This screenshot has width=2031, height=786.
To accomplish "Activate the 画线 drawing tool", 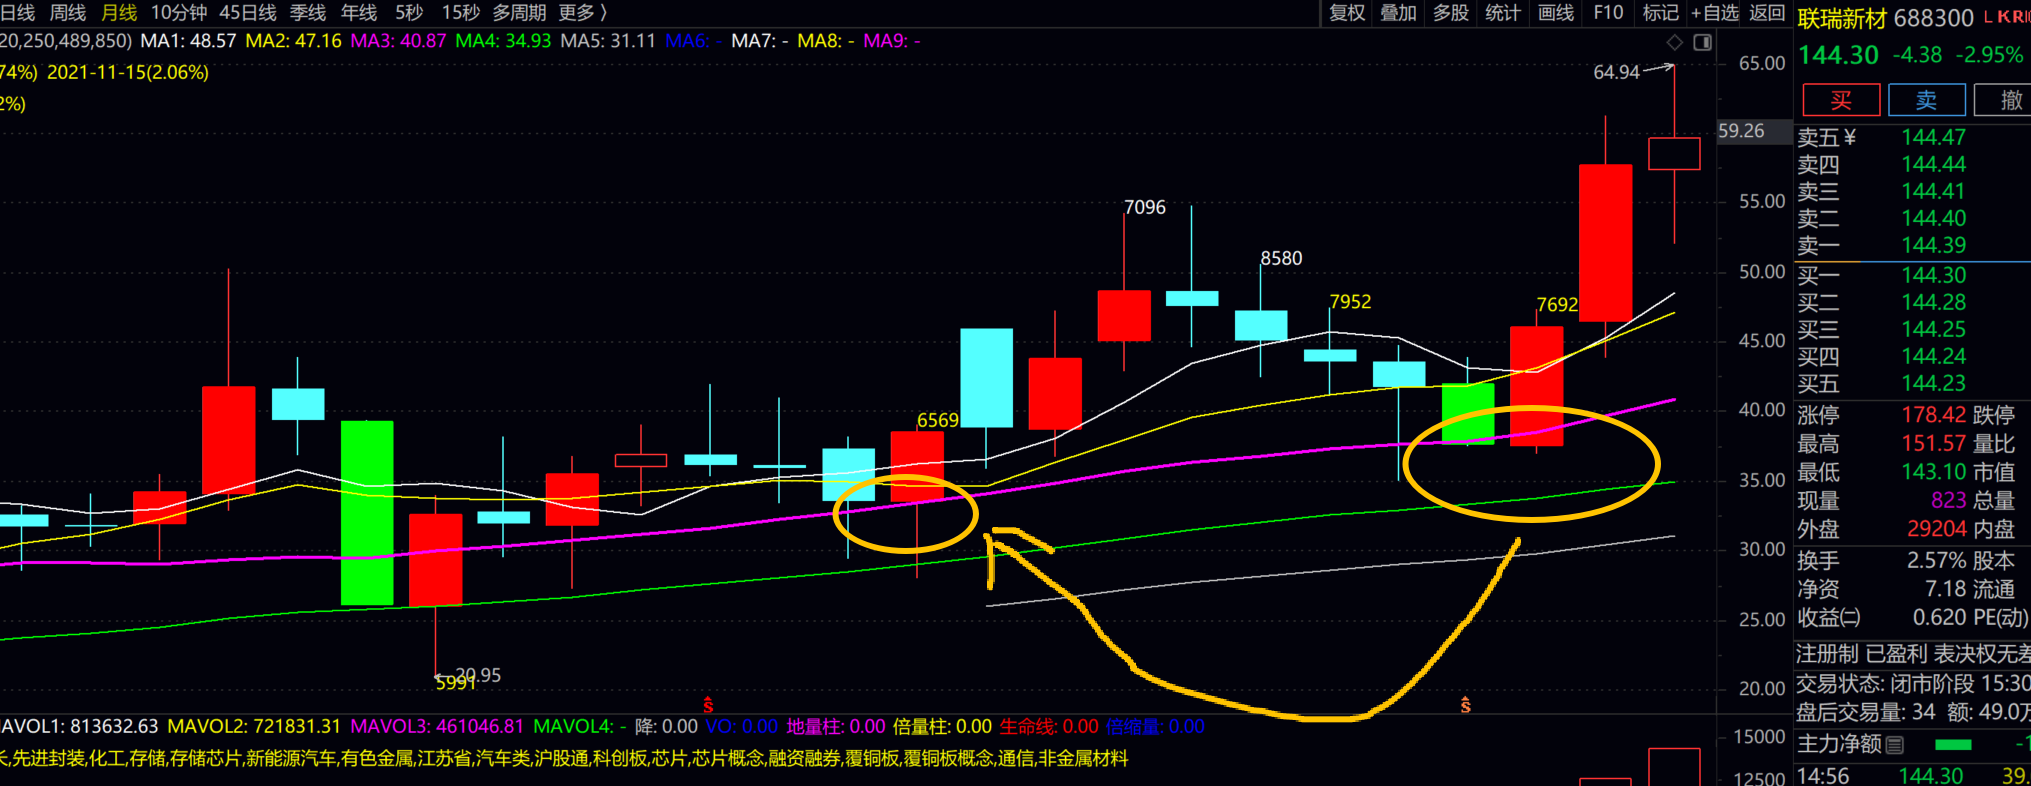I will 1556,13.
